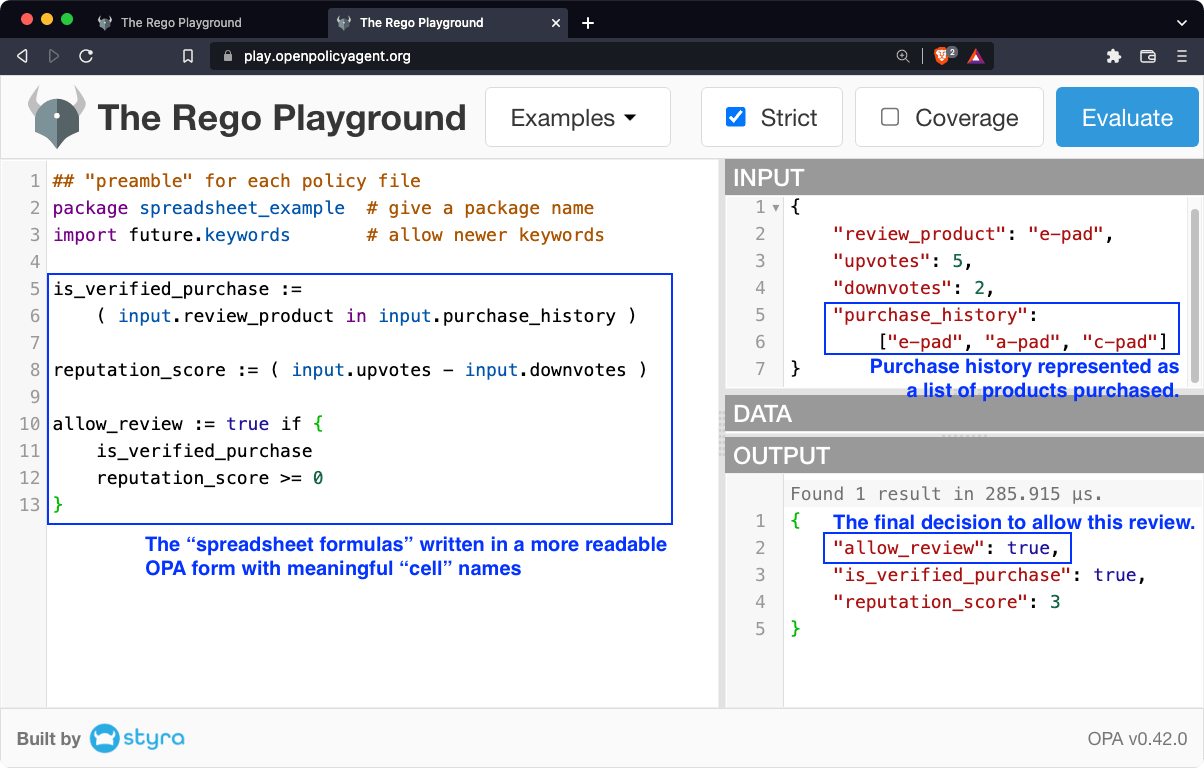Screen dimensions: 1204x768
Task: Click the "downvotes": 2 input line
Action: point(914,288)
